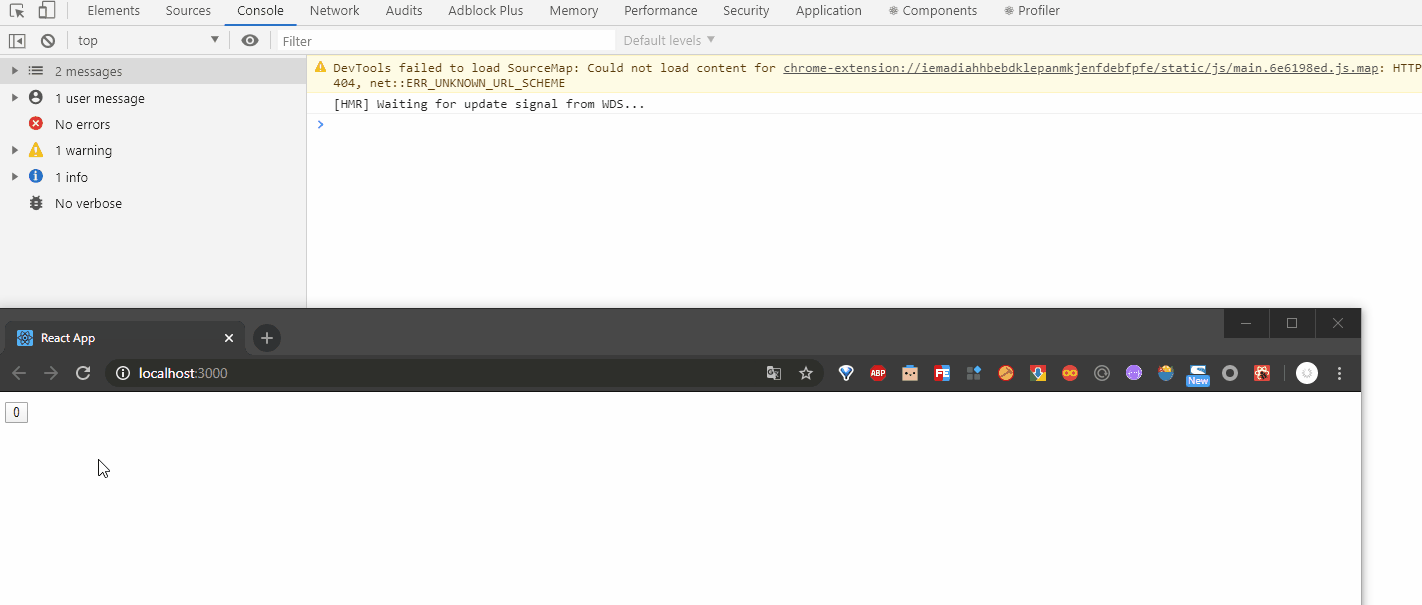
Task: Click the yellow warning triangle in sidebar
Action: point(36,150)
